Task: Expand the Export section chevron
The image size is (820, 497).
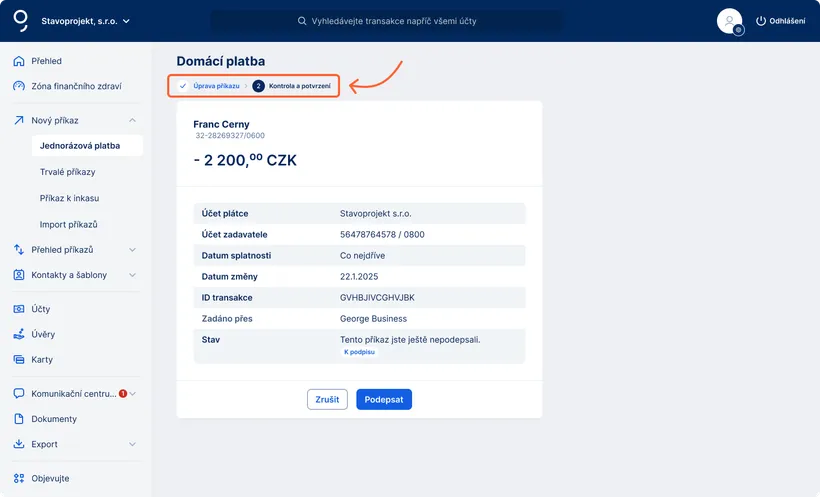Action: [133, 444]
